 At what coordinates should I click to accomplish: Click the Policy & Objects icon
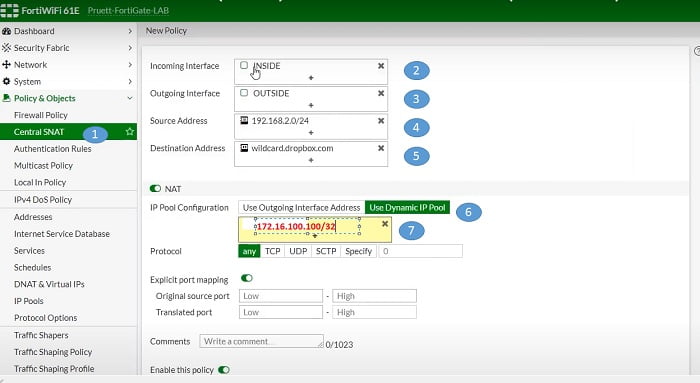(6, 98)
